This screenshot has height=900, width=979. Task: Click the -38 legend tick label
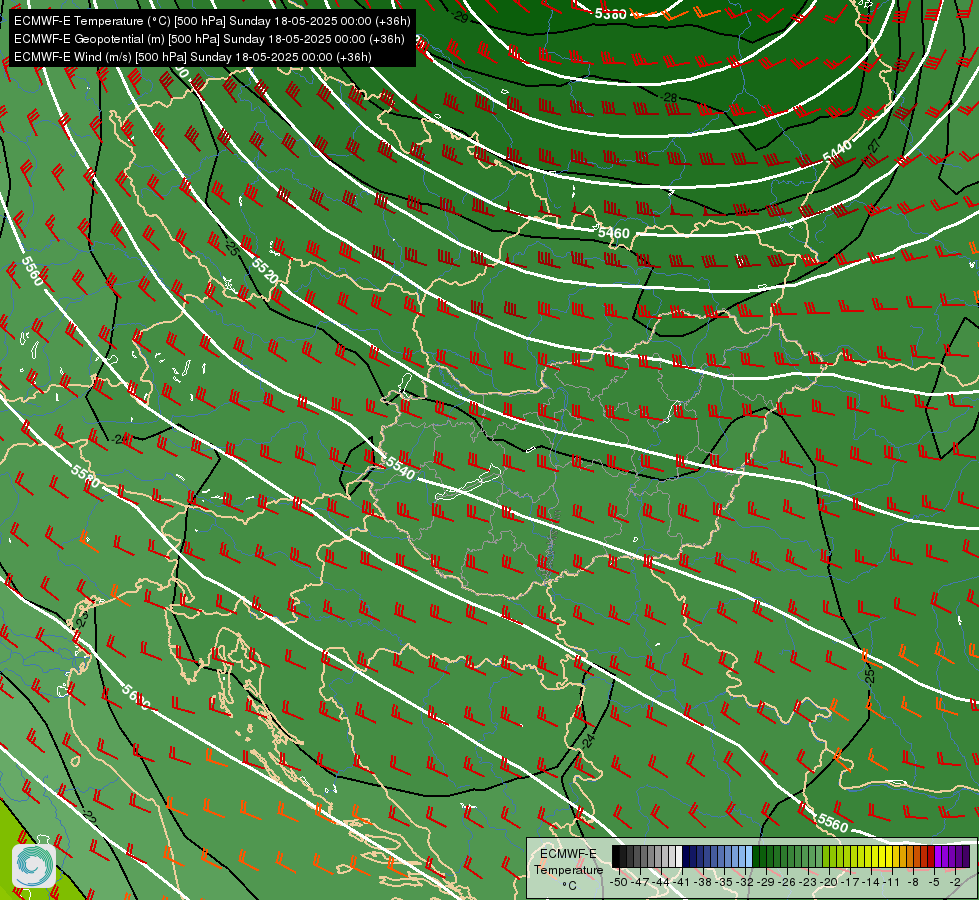pyautogui.click(x=702, y=883)
